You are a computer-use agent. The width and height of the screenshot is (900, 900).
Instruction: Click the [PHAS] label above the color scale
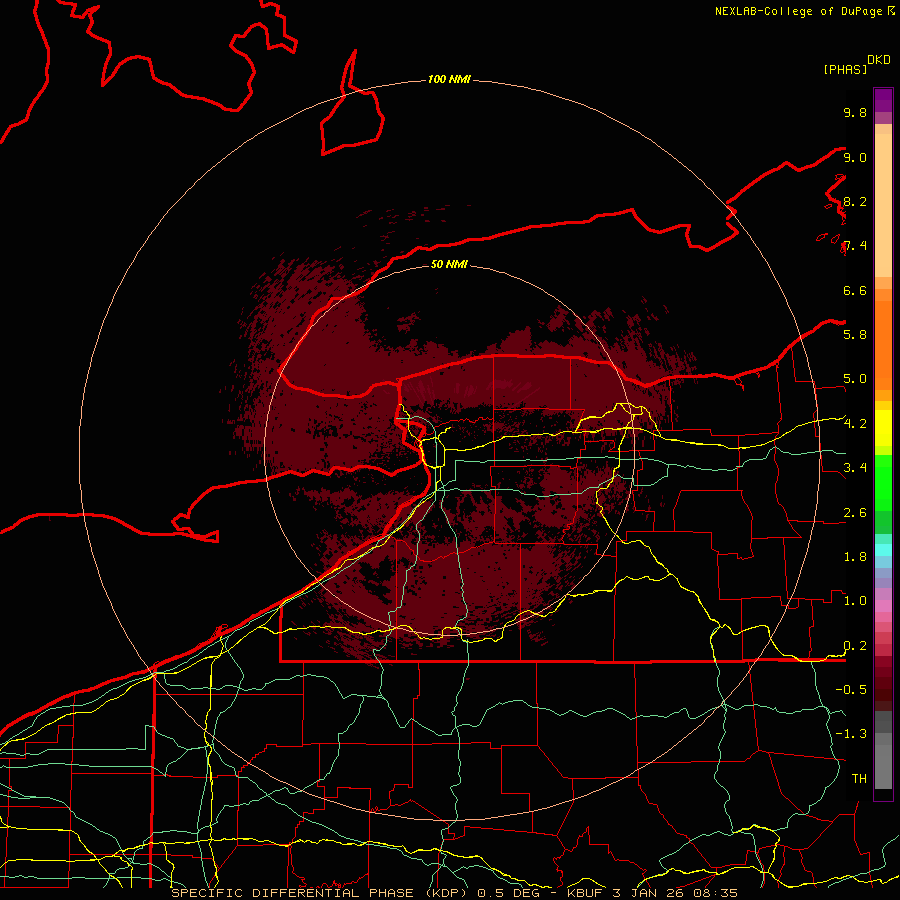[x=845, y=69]
